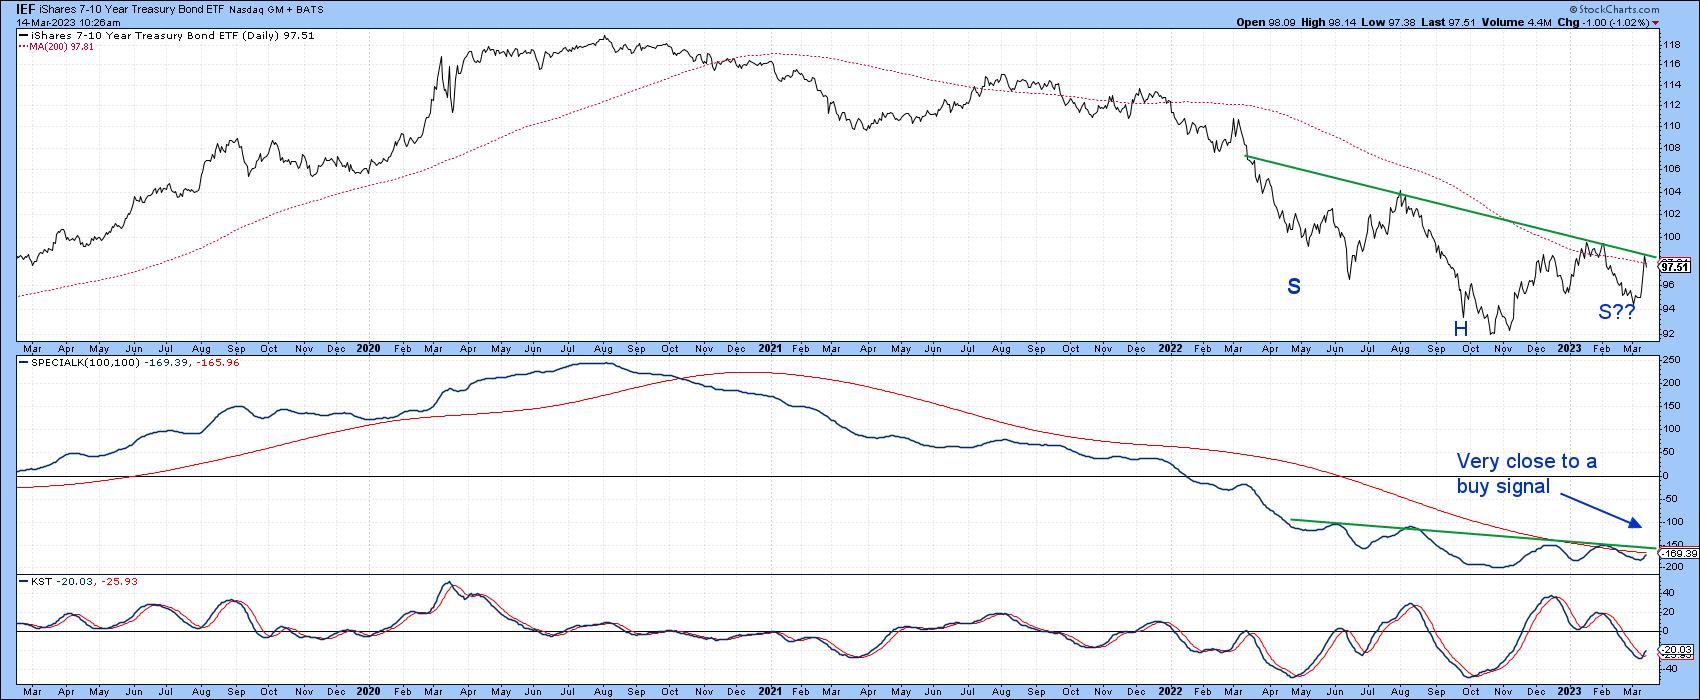The image size is (1700, 700).
Task: Click the 2022 year label beneath the KST panel
Action: (x=1169, y=691)
